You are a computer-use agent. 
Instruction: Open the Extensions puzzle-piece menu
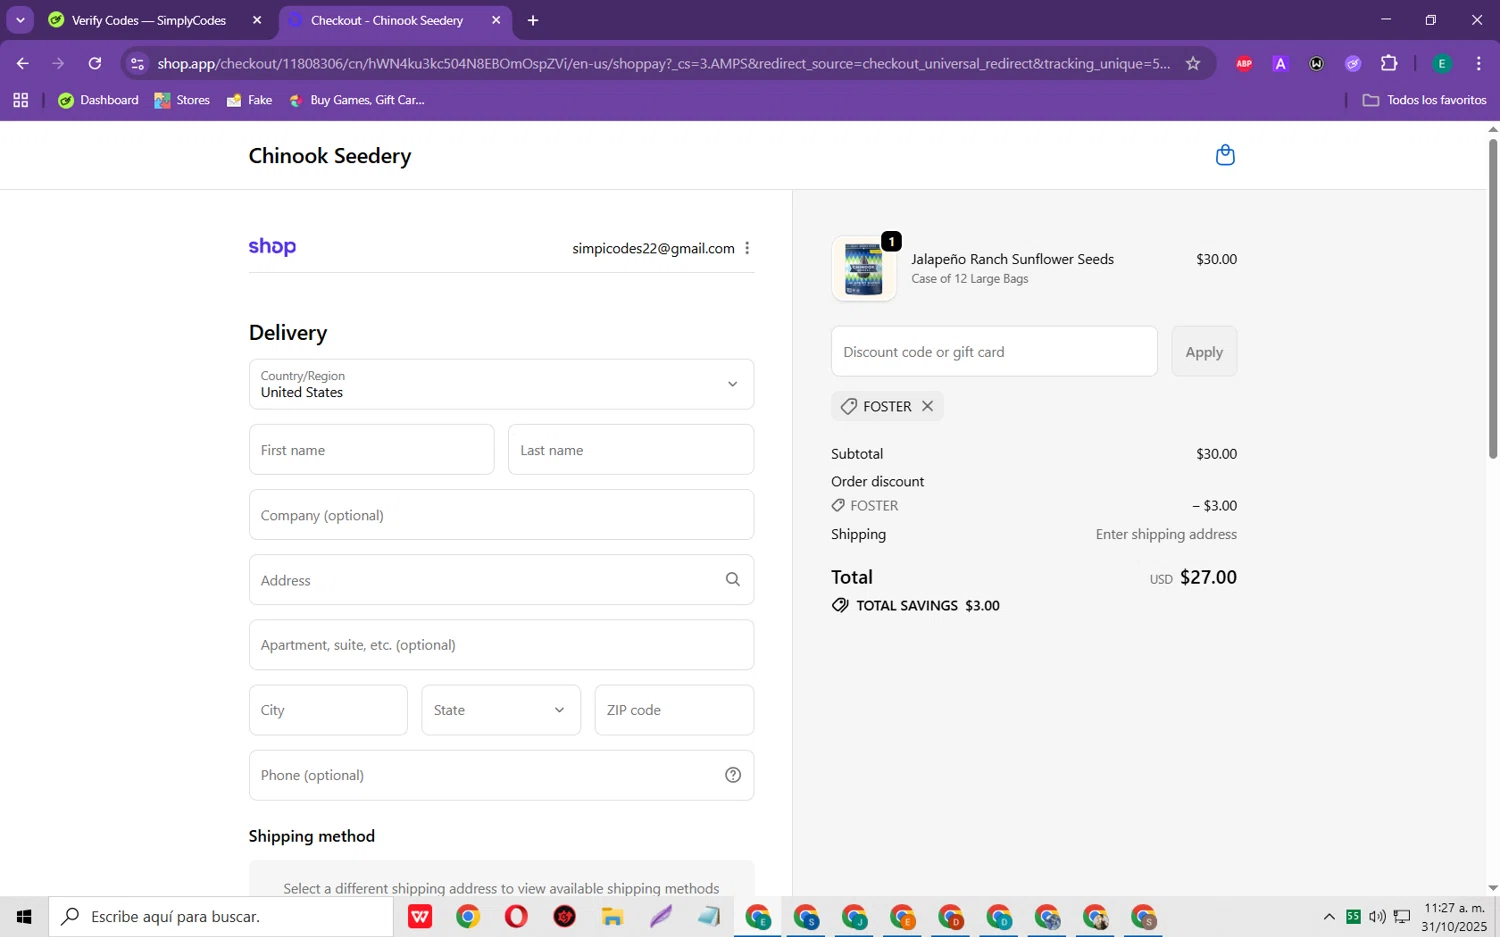[x=1389, y=63]
